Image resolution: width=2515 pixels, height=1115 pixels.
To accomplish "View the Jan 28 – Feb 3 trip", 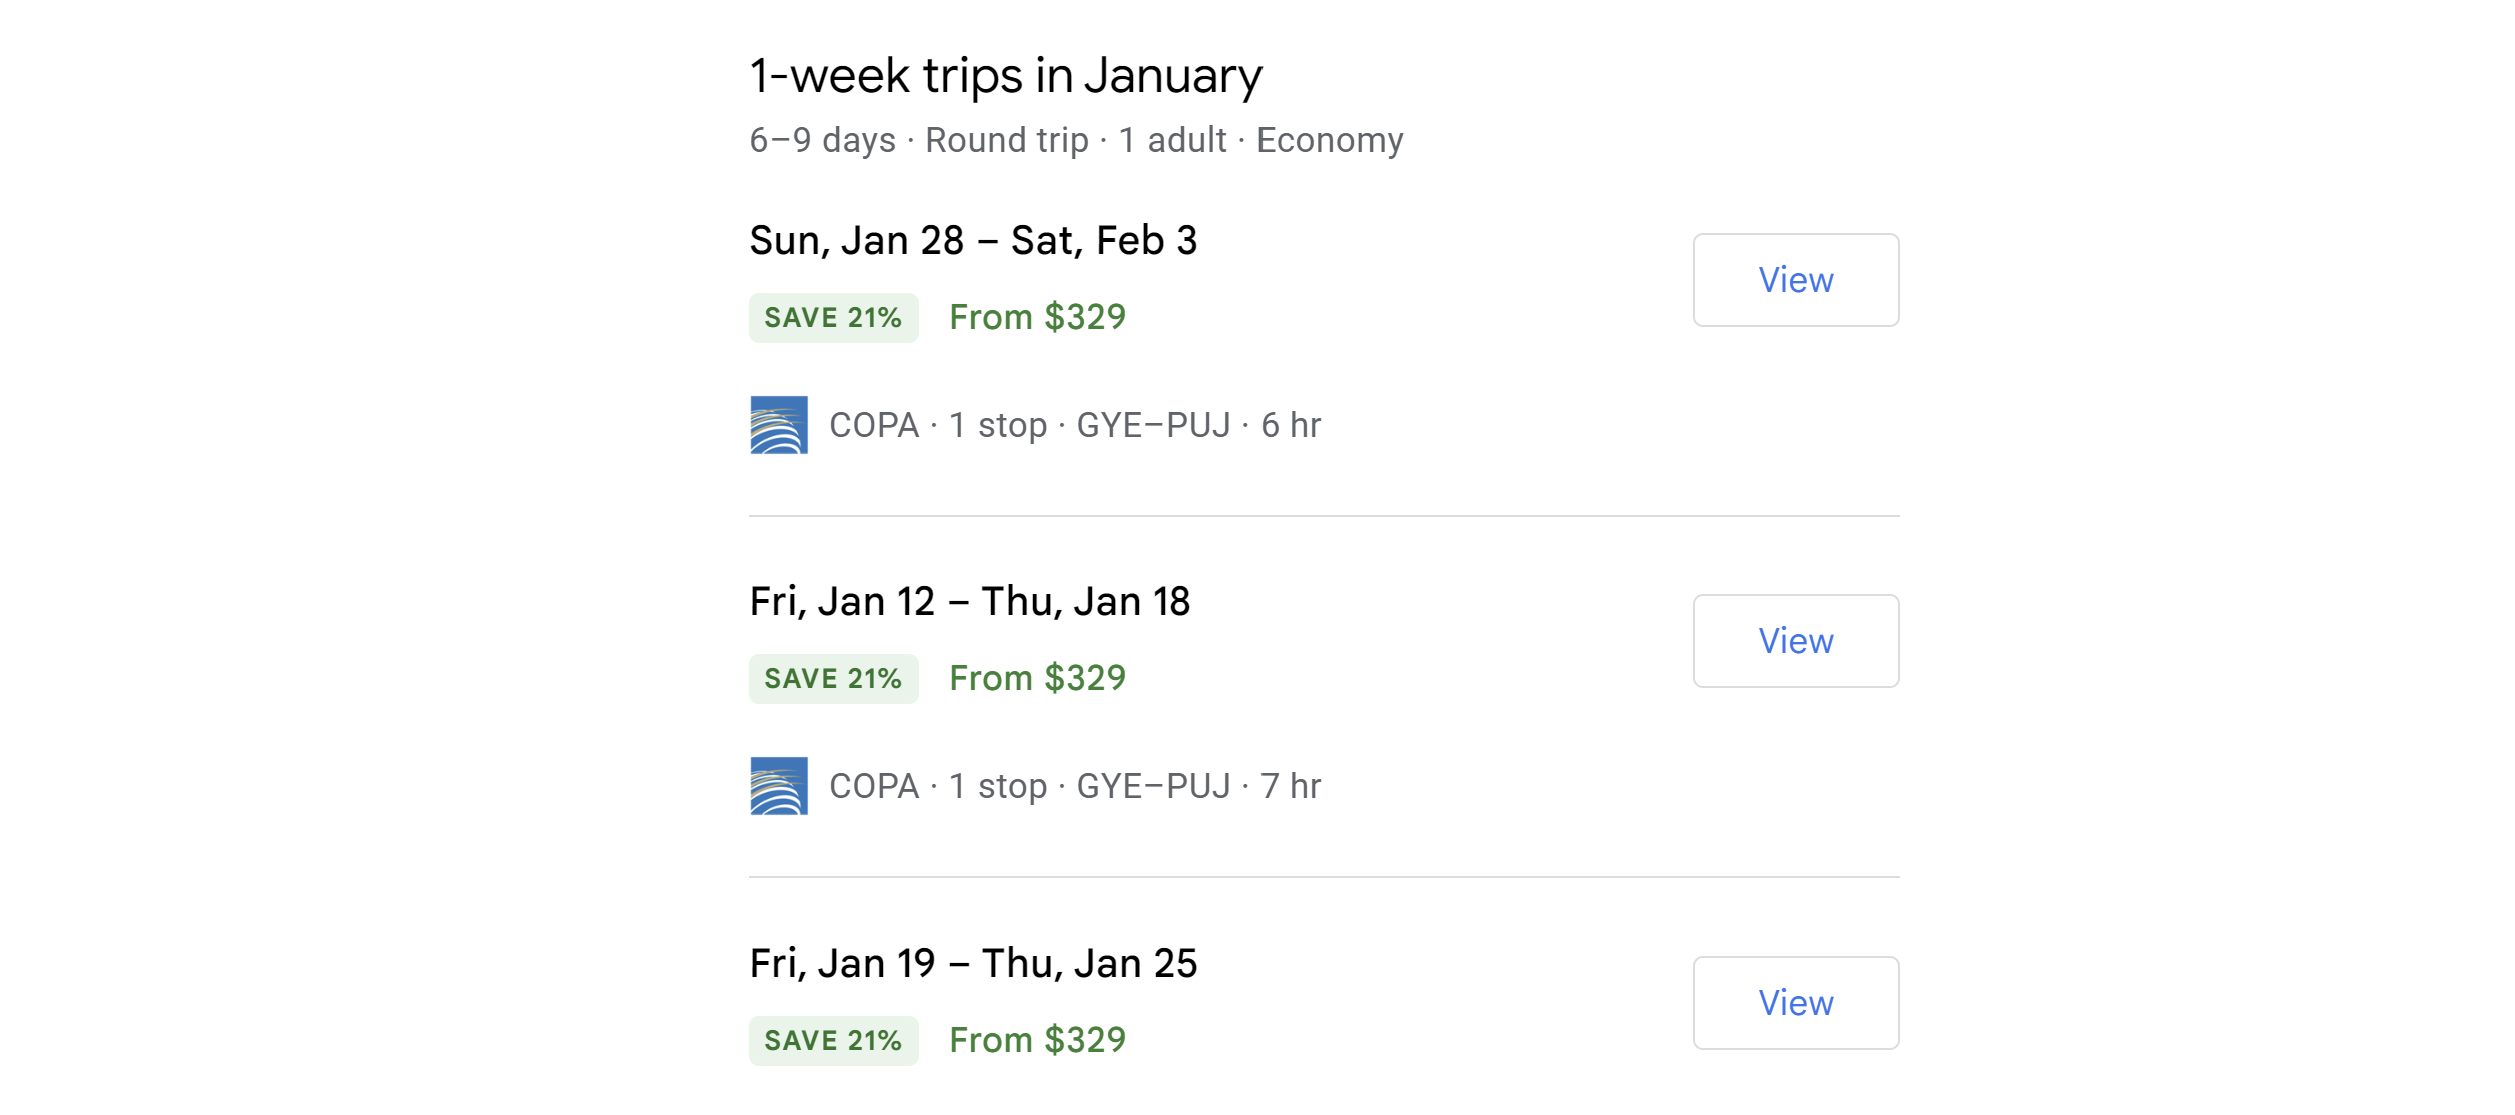I will [1795, 280].
